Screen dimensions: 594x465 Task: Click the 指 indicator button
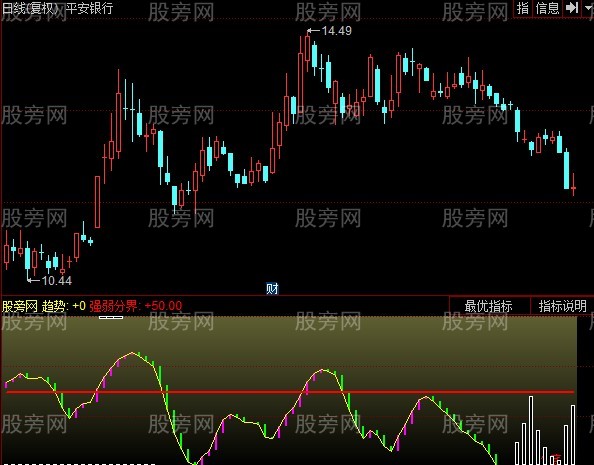tap(523, 8)
